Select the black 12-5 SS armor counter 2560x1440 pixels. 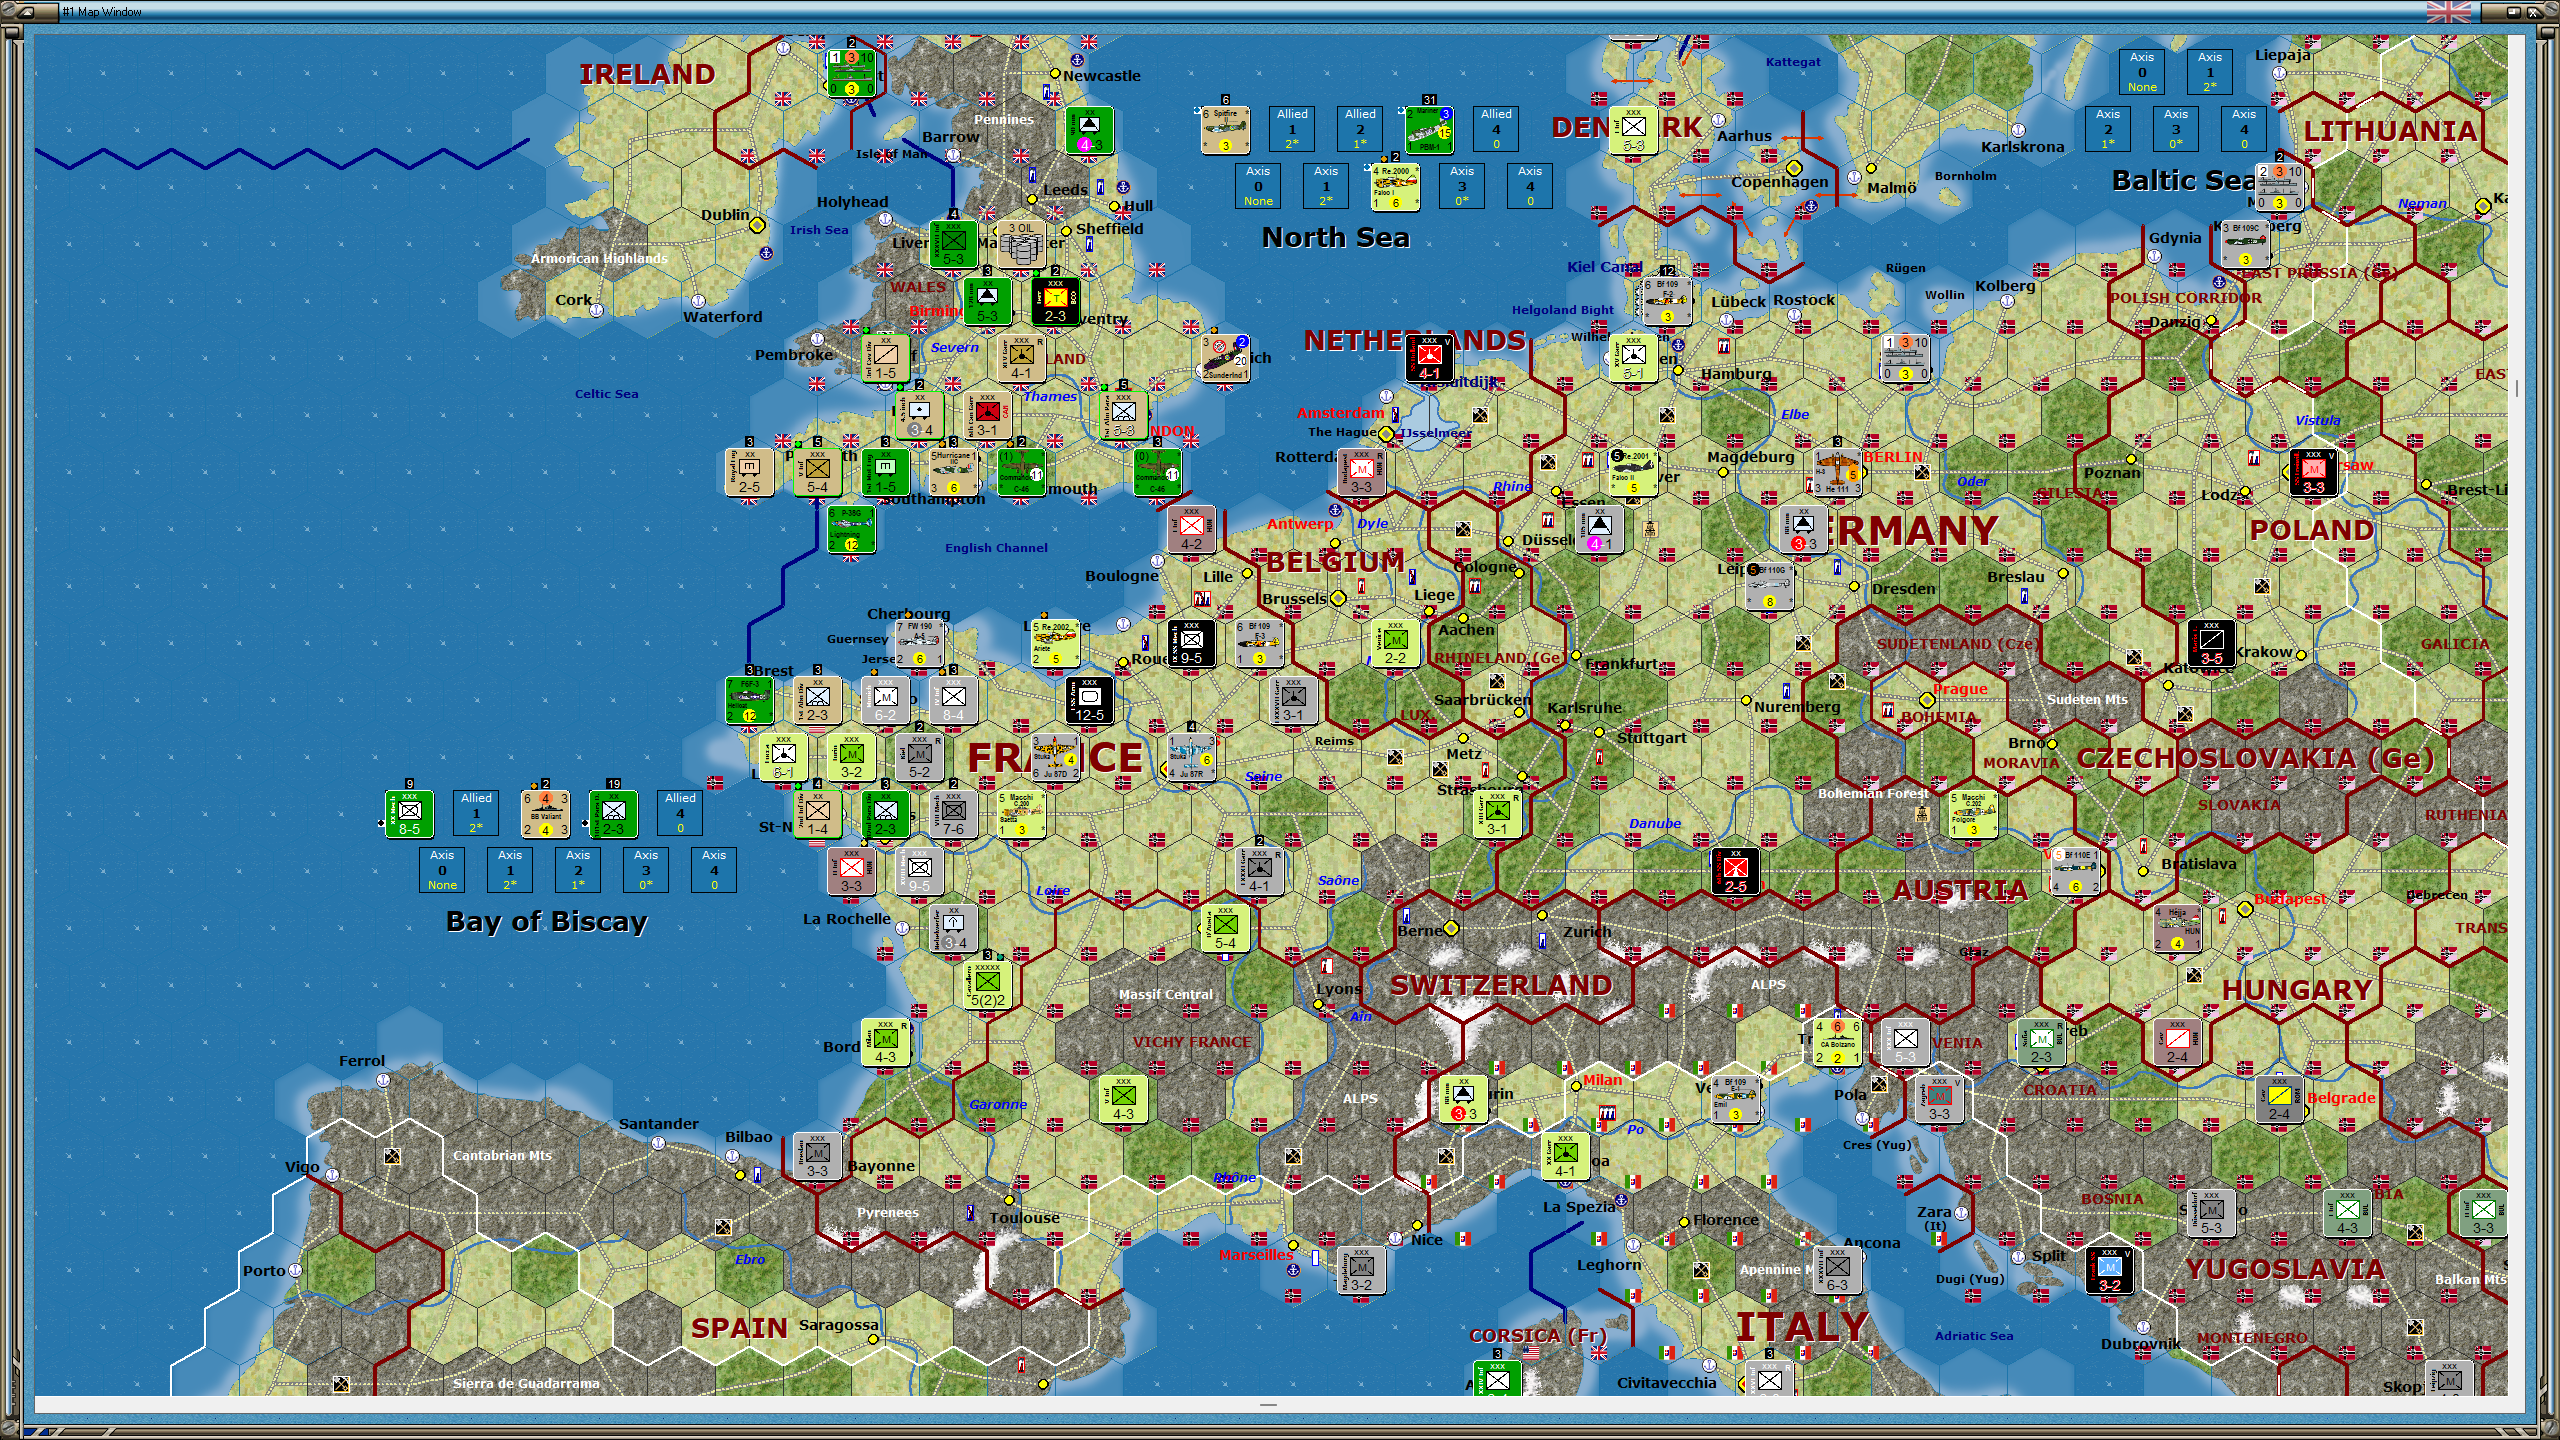coord(1089,700)
